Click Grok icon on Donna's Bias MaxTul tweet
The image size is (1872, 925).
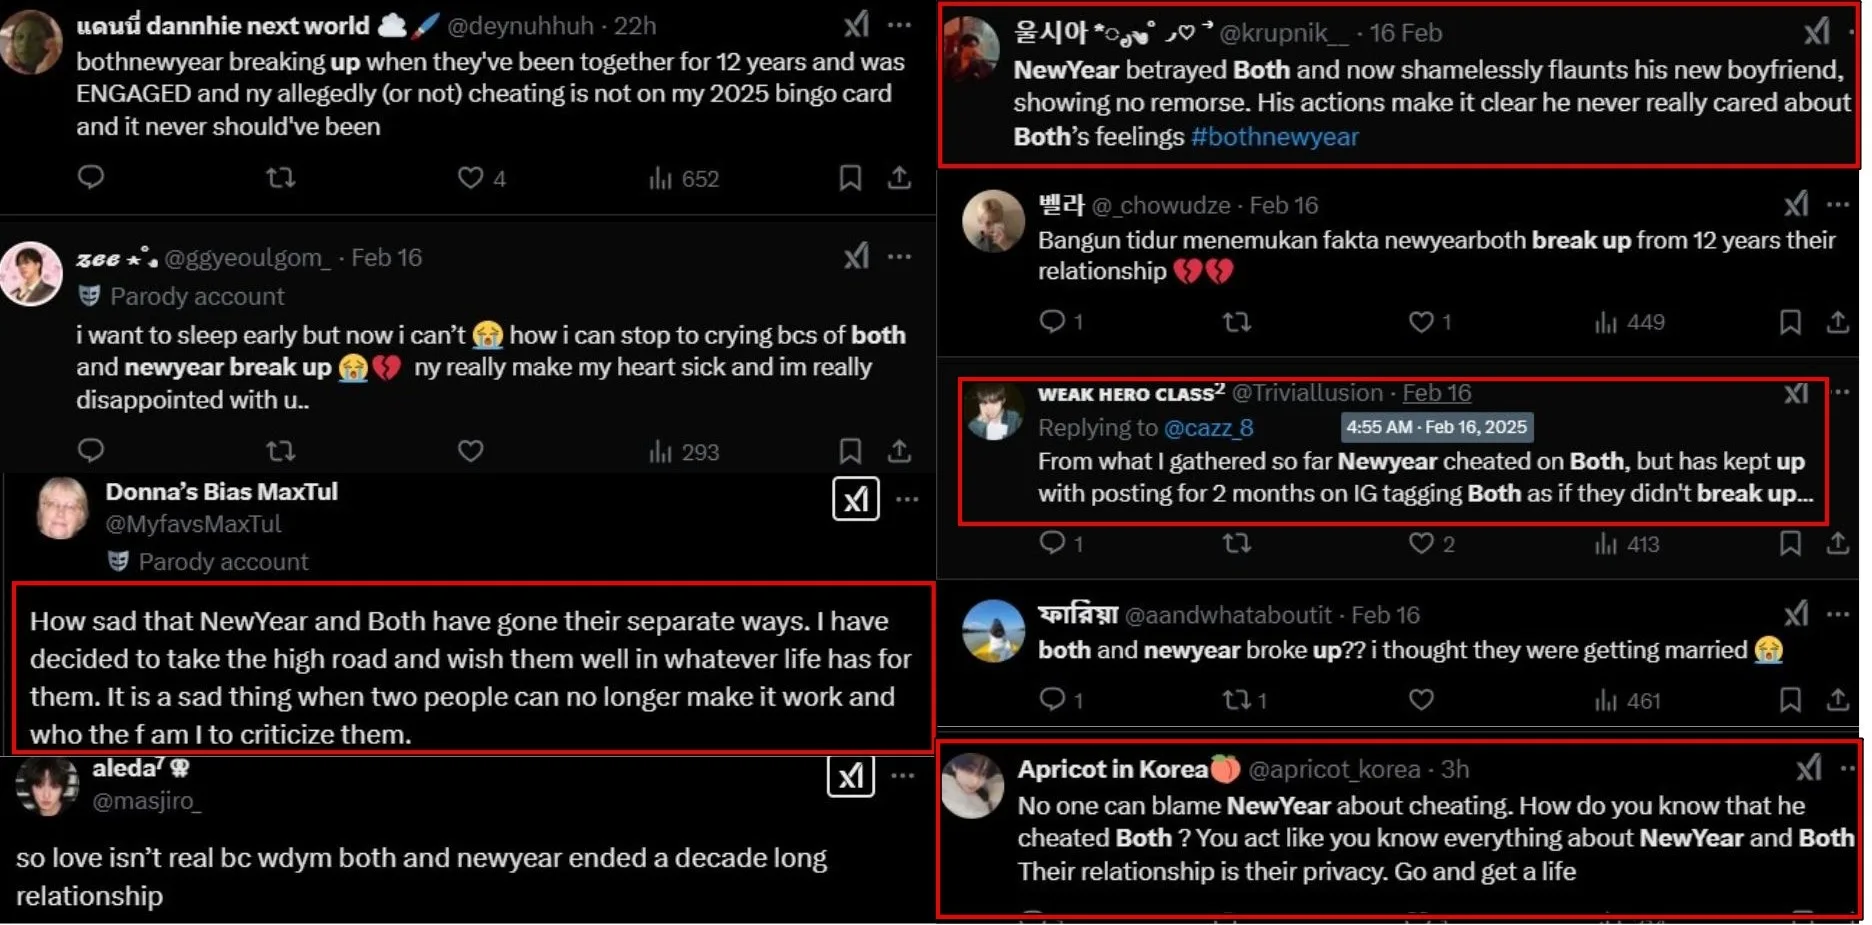[855, 499]
